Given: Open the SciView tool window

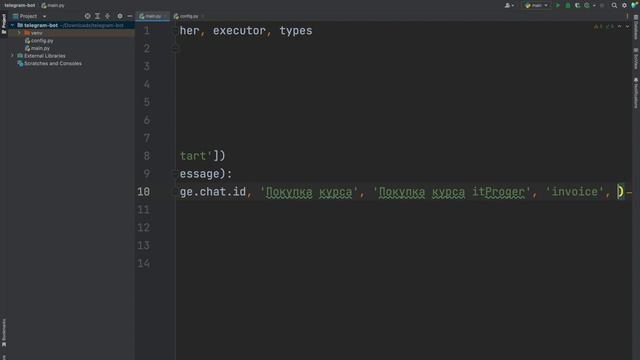Looking at the screenshot, I should 636,59.
